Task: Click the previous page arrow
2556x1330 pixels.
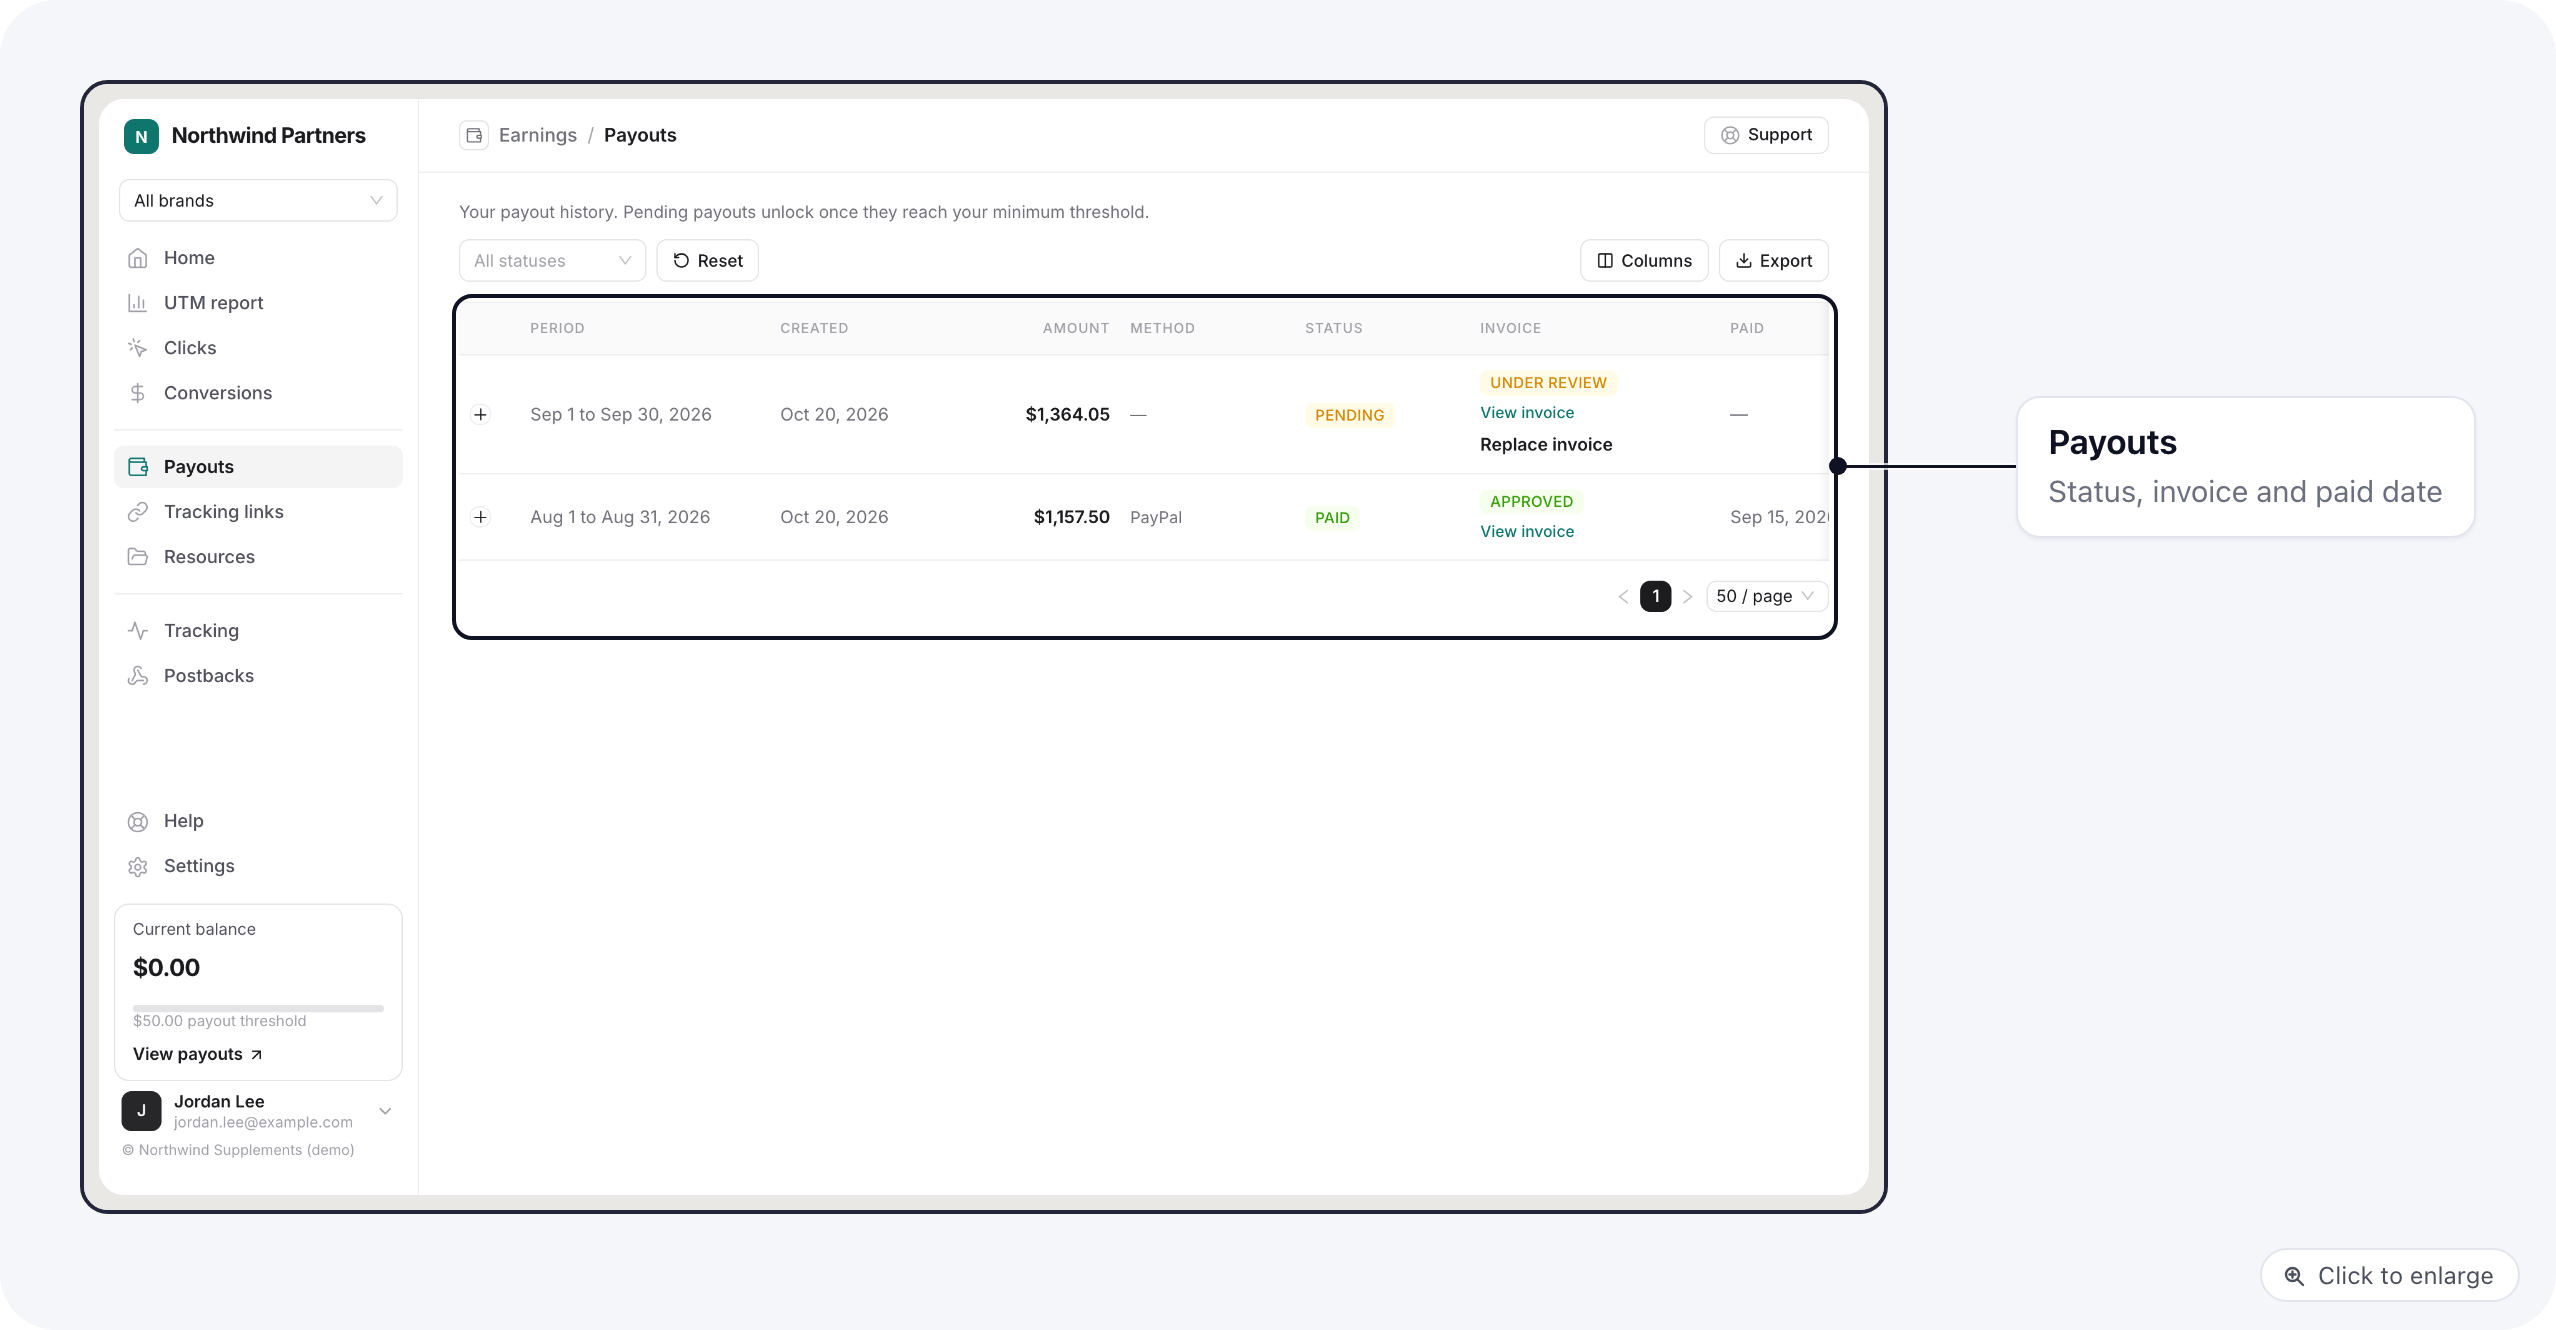Action: [1623, 597]
